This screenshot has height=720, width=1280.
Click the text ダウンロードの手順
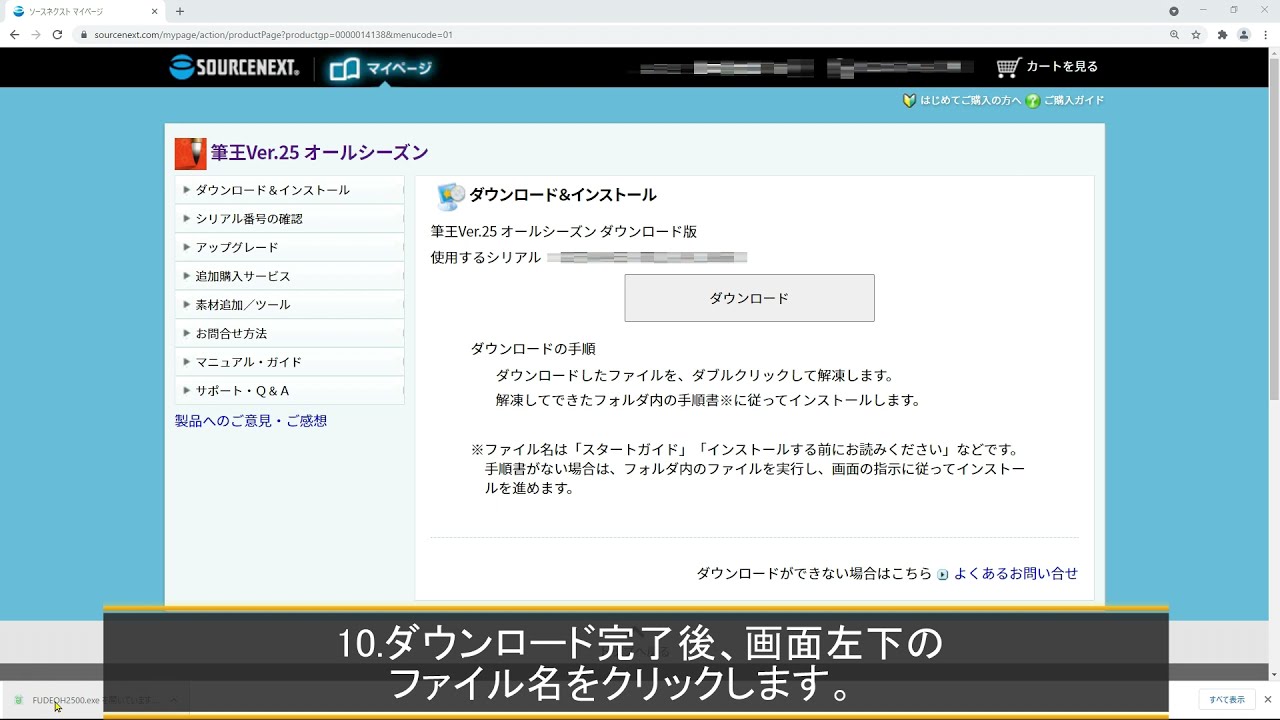click(x=533, y=349)
